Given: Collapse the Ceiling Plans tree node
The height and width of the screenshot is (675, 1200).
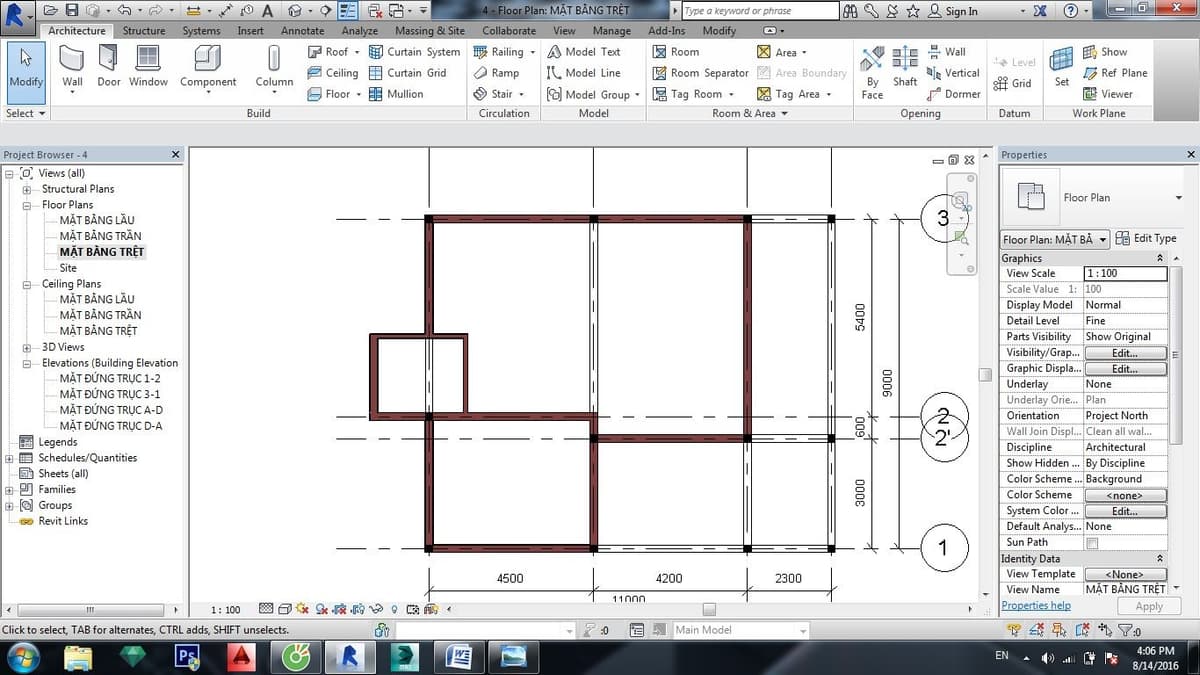Looking at the screenshot, I should 26,284.
